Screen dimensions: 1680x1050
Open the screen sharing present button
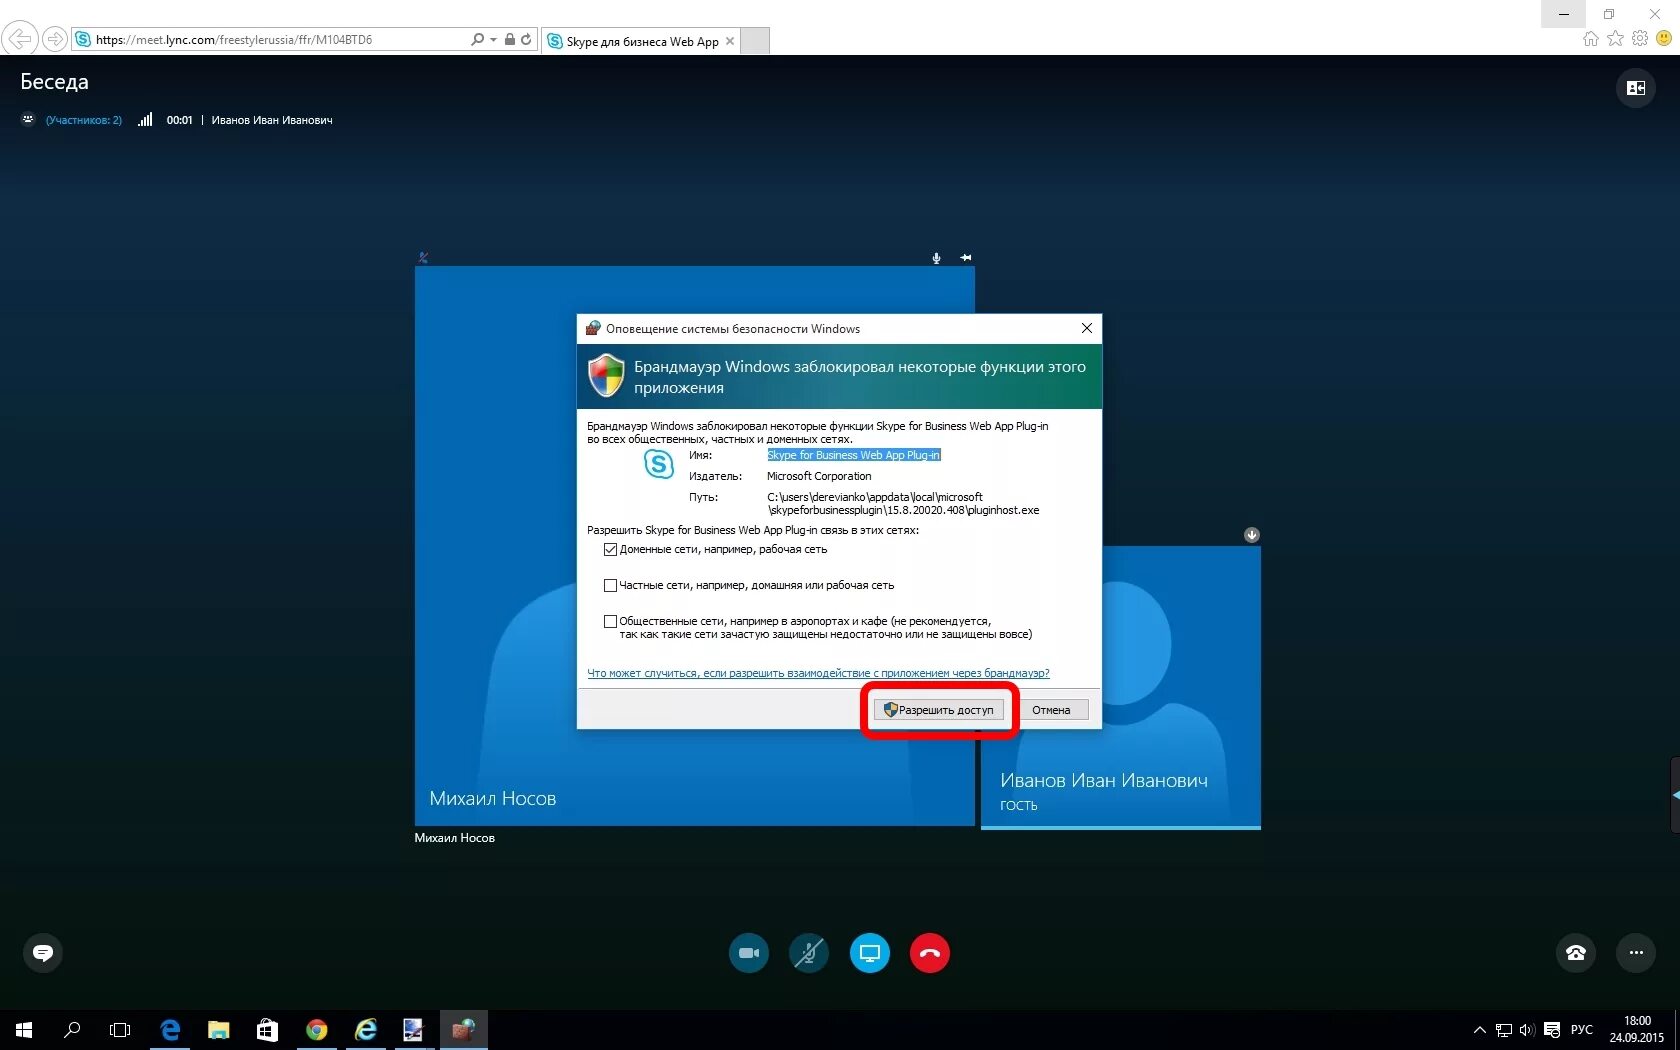coord(870,953)
